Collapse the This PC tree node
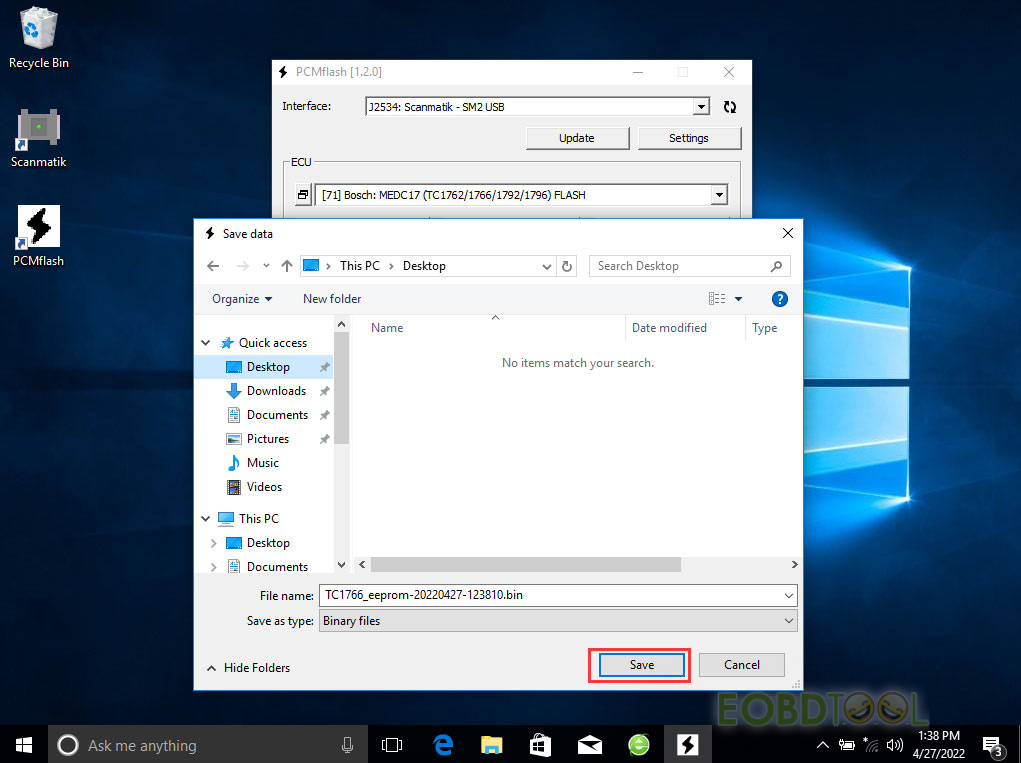 point(207,519)
